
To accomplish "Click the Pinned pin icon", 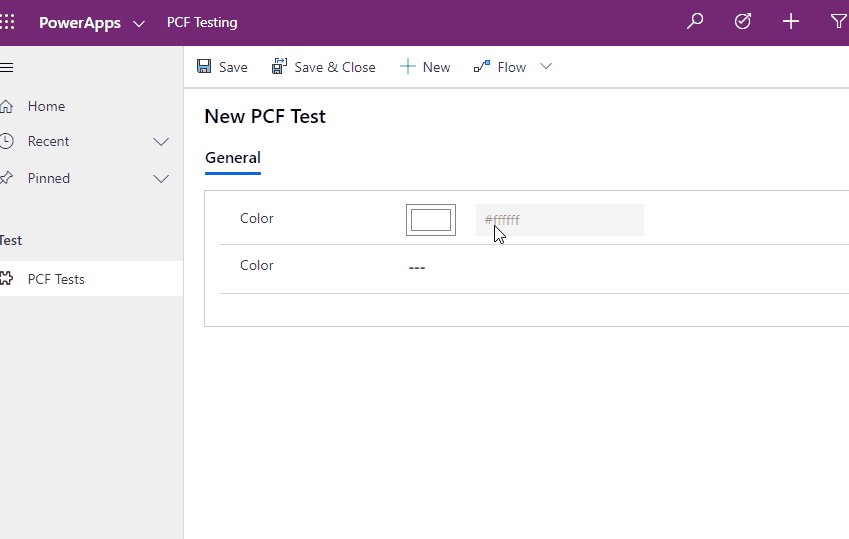I will (x=6, y=178).
